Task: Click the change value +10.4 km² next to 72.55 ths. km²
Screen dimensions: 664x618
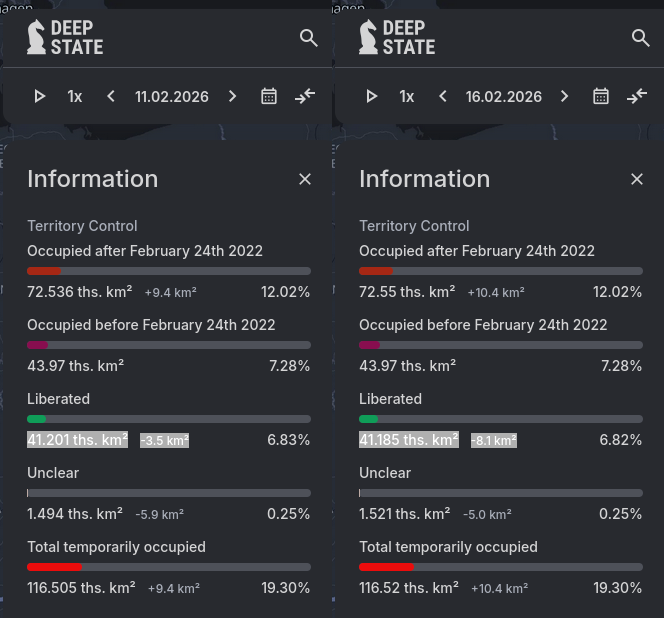Action: (x=496, y=293)
